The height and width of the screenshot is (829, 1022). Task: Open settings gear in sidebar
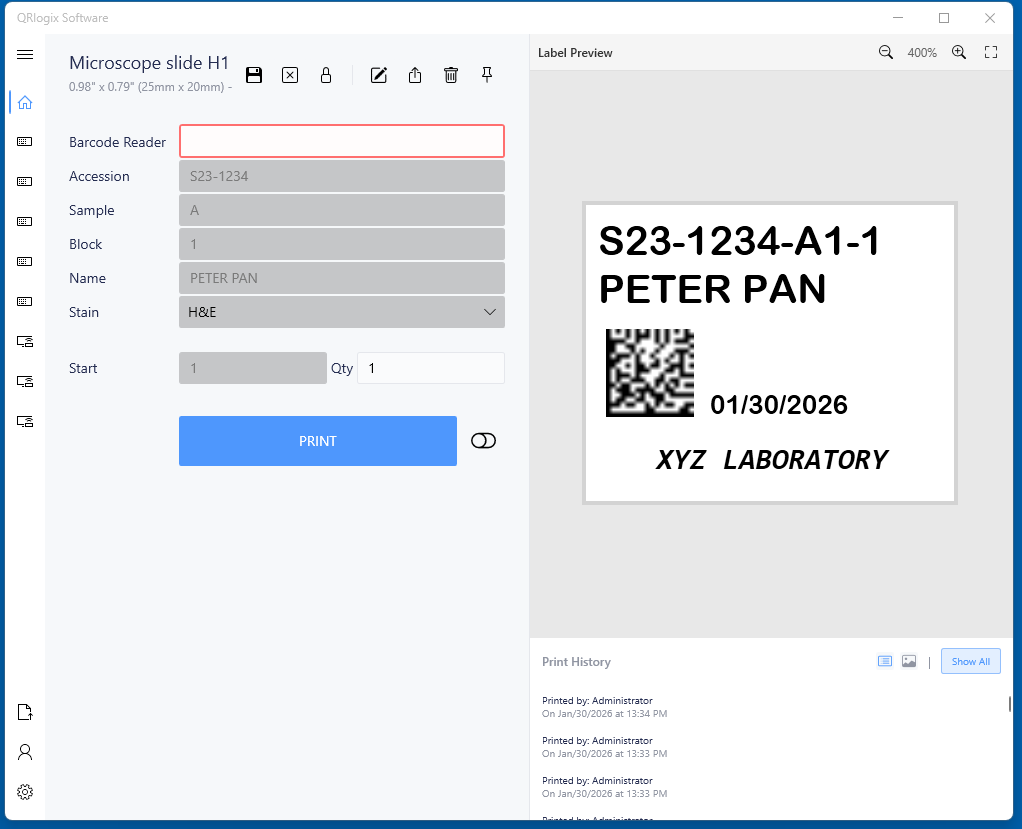pyautogui.click(x=25, y=792)
